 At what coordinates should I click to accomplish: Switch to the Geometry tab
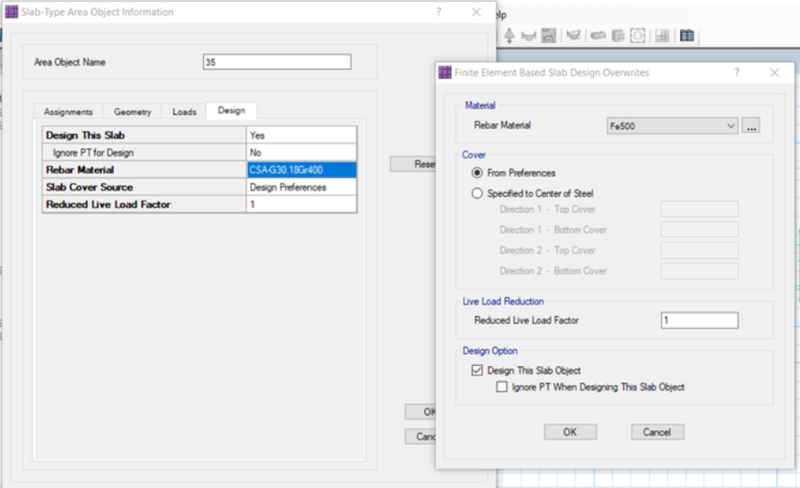[x=132, y=112]
